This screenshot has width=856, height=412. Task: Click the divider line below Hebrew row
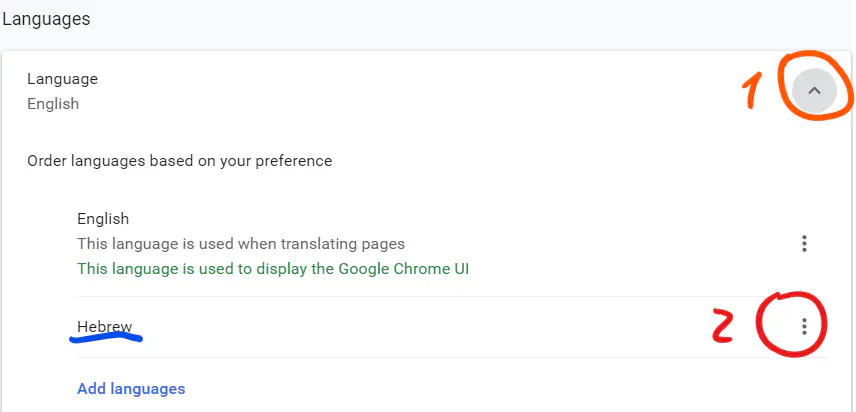(x=450, y=358)
